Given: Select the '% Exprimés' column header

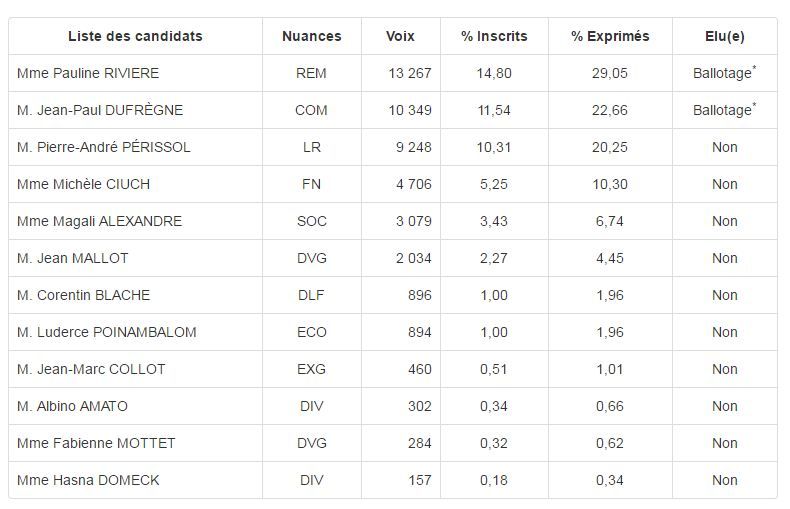Looking at the screenshot, I should (610, 36).
